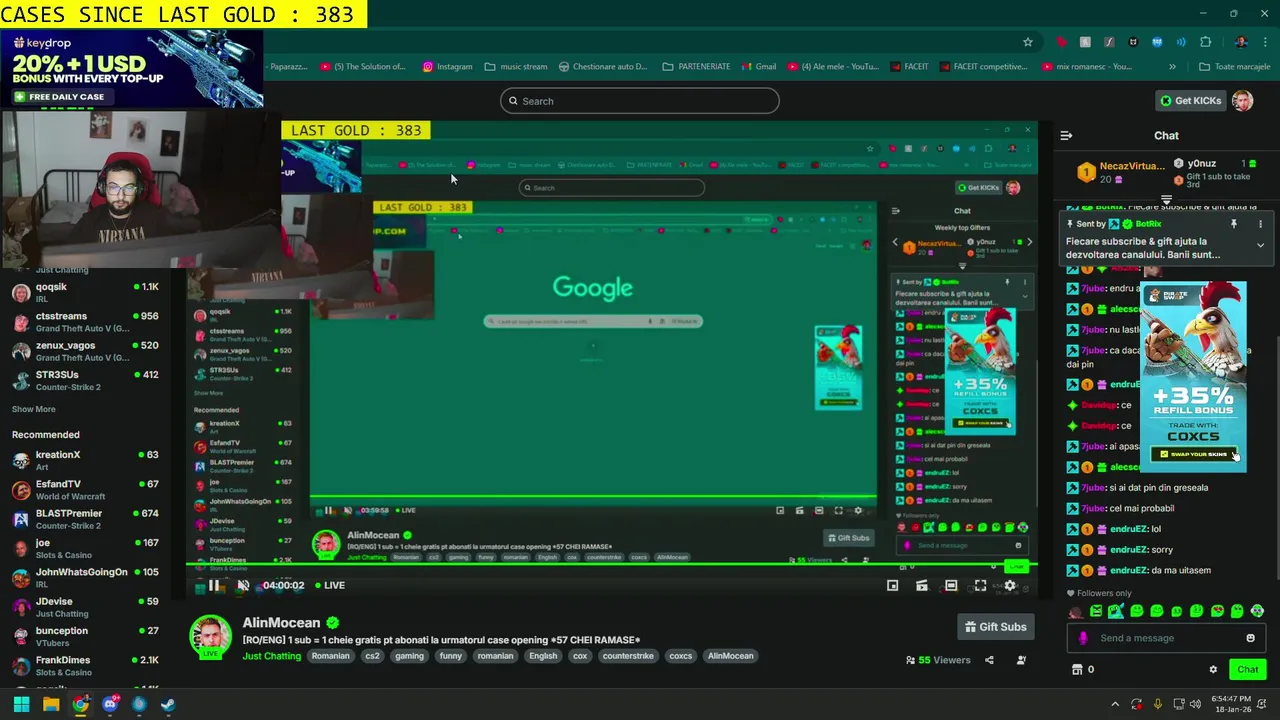The height and width of the screenshot is (720, 1280).
Task: Select the Romanian tag
Action: 330,656
